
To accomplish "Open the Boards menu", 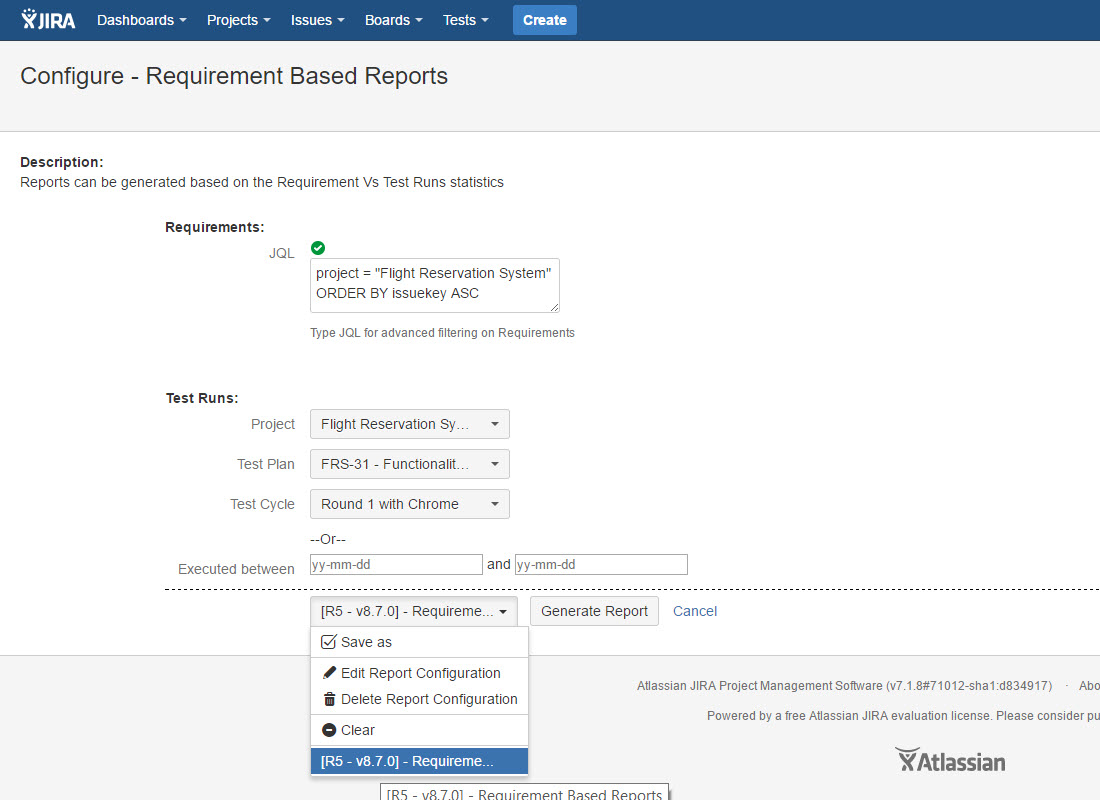I will click(x=393, y=20).
